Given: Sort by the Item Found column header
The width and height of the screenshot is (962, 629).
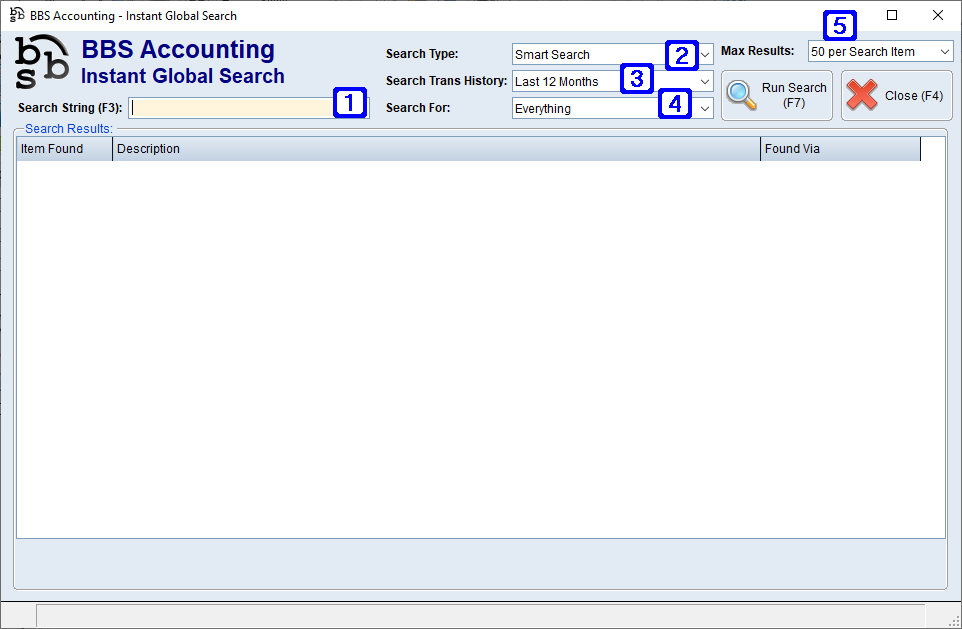Looking at the screenshot, I should [64, 149].
